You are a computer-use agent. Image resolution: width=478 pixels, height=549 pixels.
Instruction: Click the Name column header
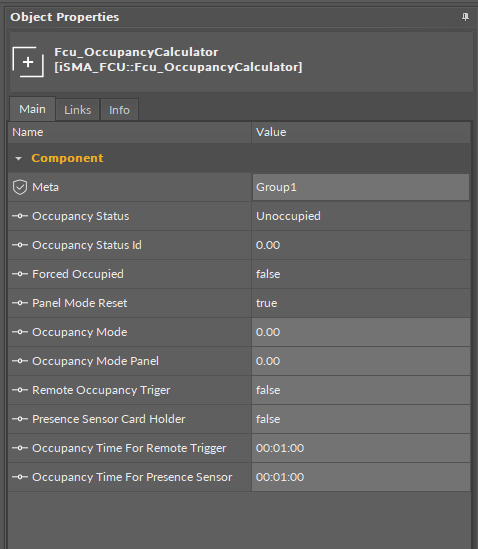(130, 132)
